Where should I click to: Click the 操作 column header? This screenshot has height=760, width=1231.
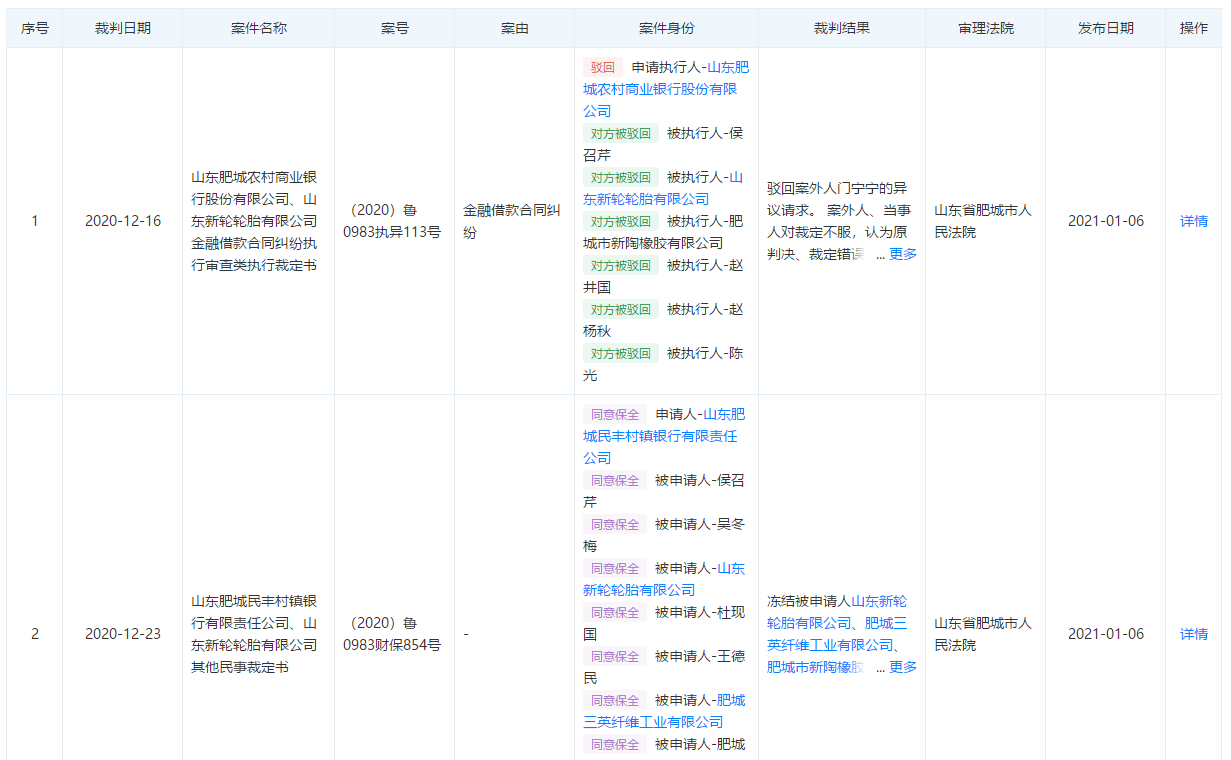click(x=1194, y=28)
